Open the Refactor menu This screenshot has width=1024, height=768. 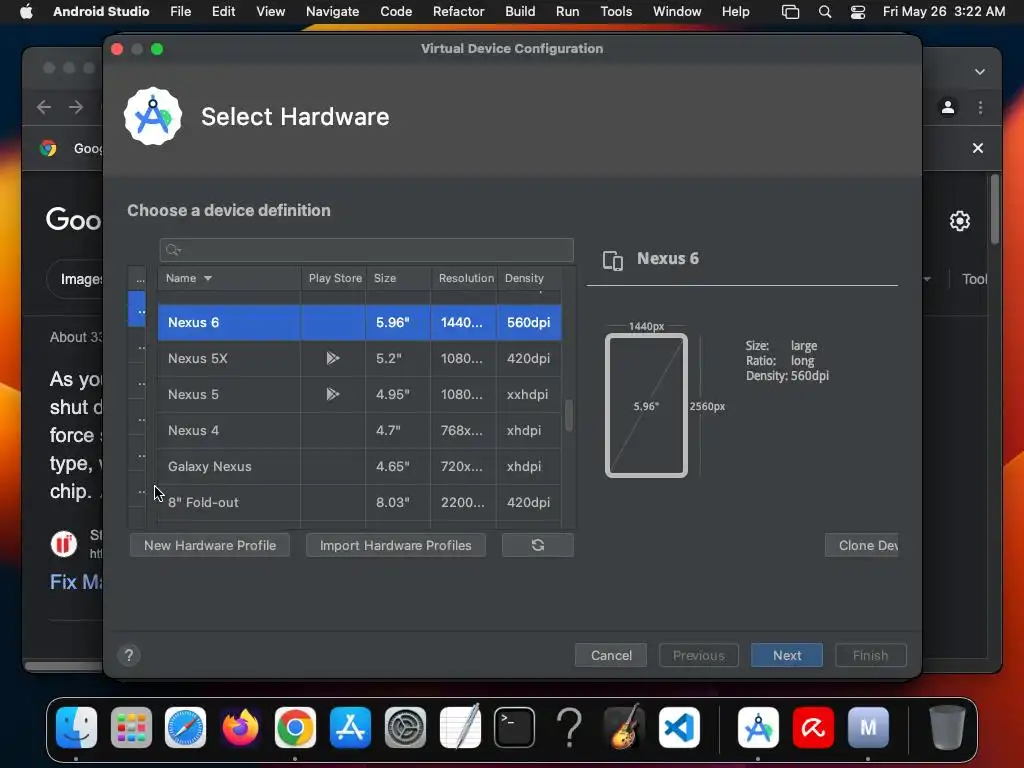click(x=458, y=12)
